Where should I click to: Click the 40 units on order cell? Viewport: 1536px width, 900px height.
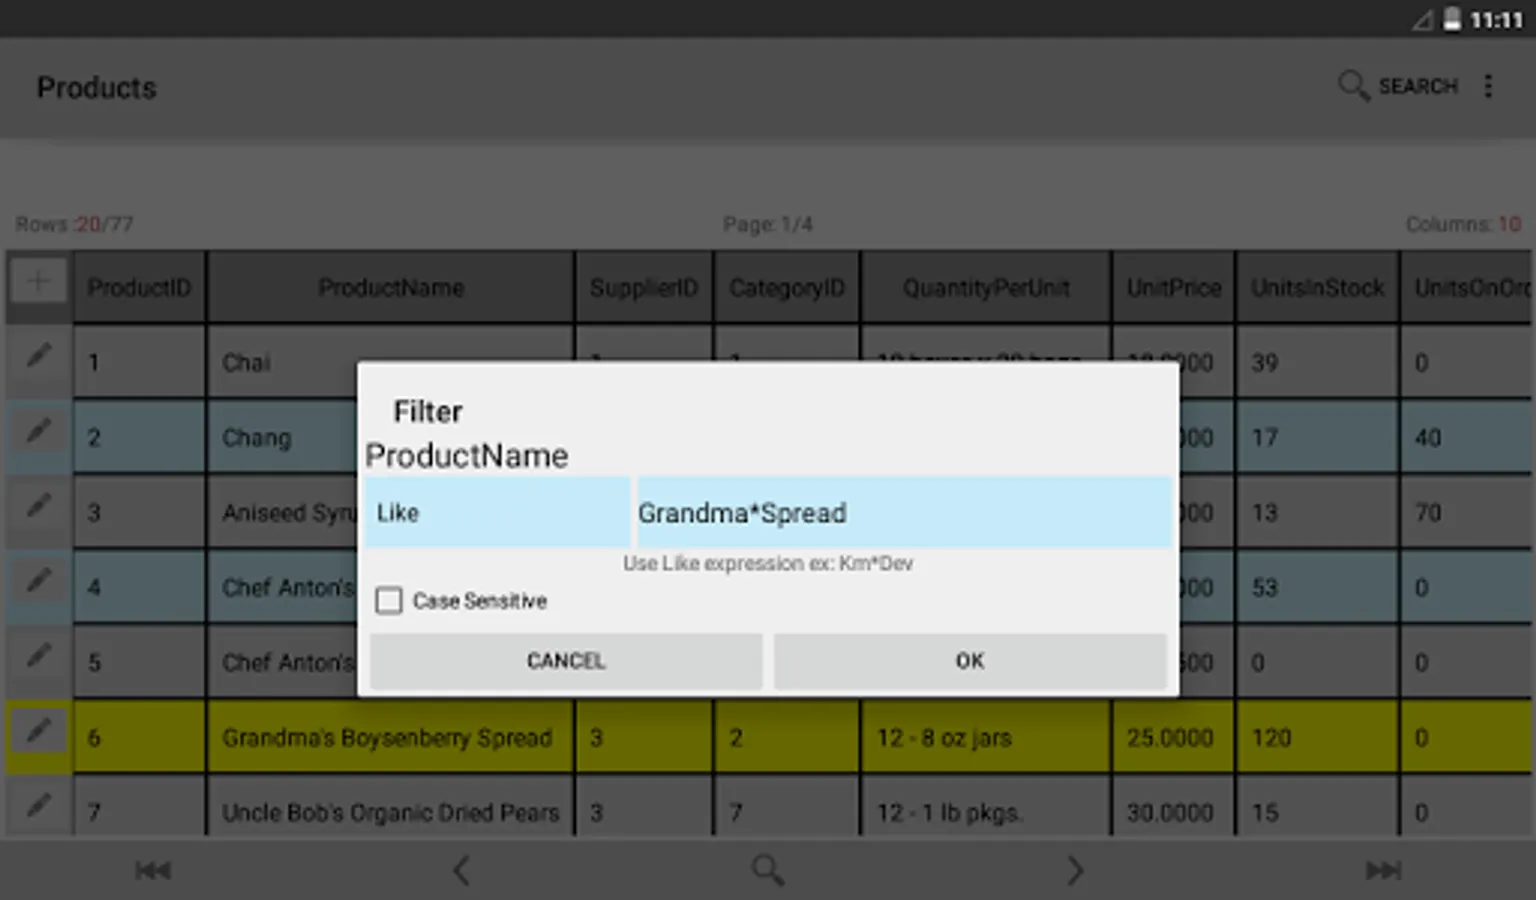1467,437
